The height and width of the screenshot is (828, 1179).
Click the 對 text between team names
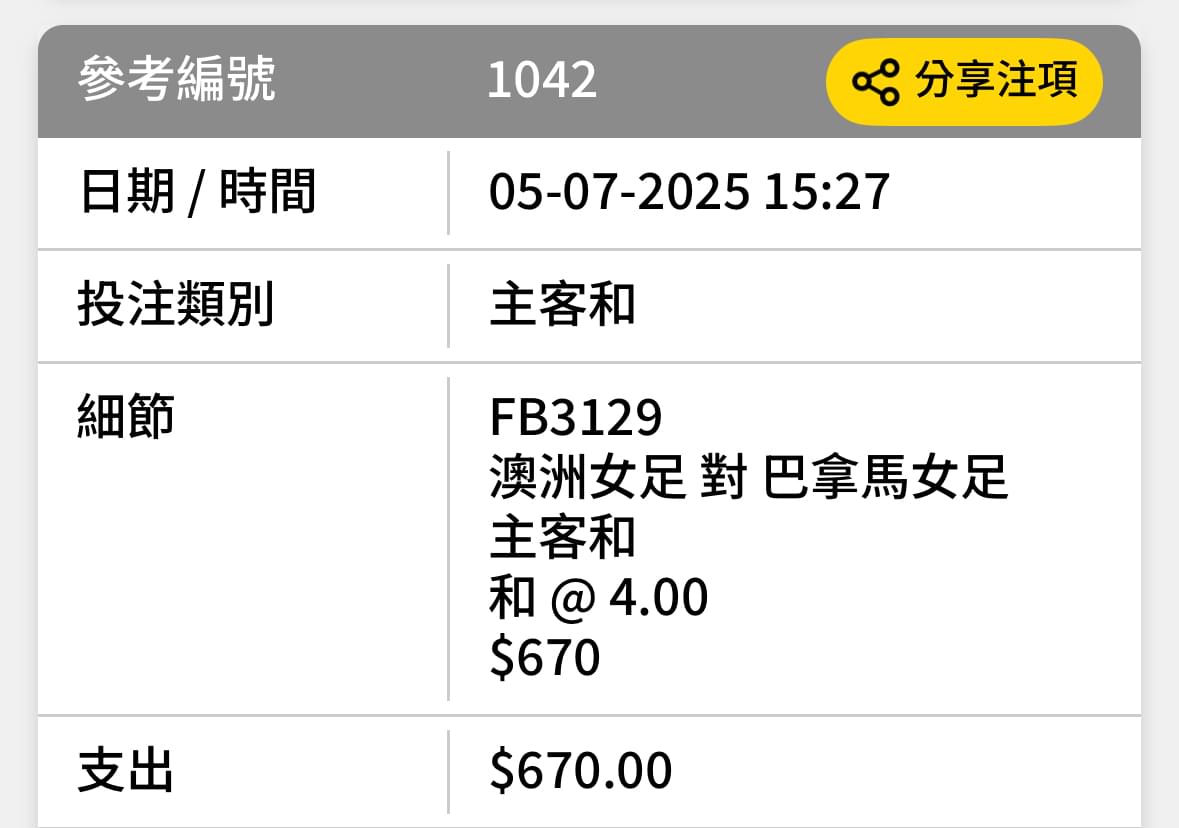[723, 478]
